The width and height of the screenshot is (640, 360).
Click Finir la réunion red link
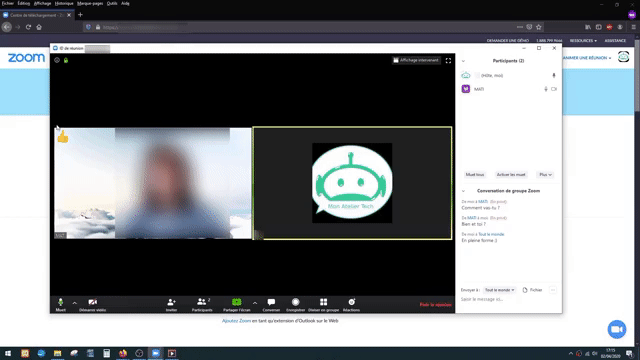(x=436, y=305)
